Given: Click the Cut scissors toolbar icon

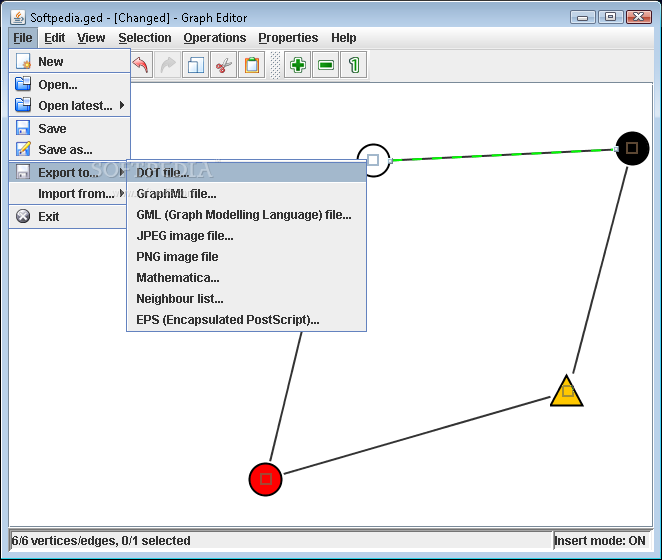Looking at the screenshot, I should [x=223, y=65].
